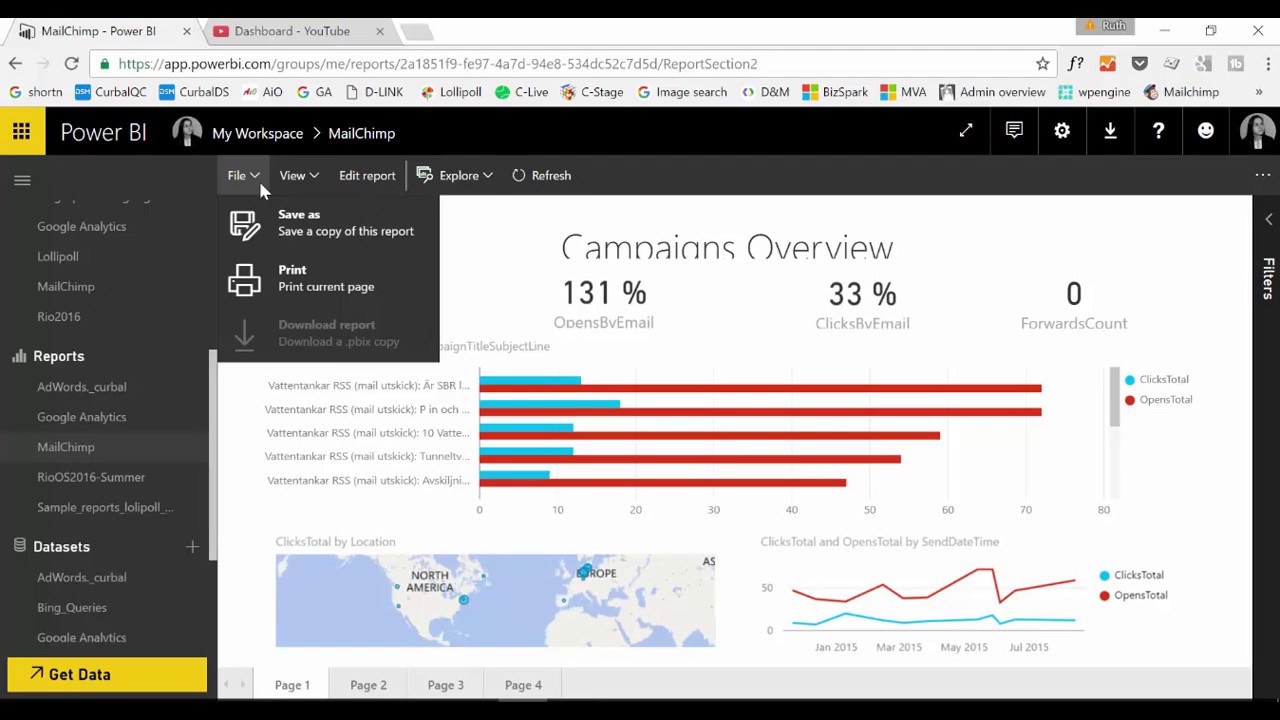Open the feedback smiley icon
Viewport: 1280px width, 720px height.
1206,131
